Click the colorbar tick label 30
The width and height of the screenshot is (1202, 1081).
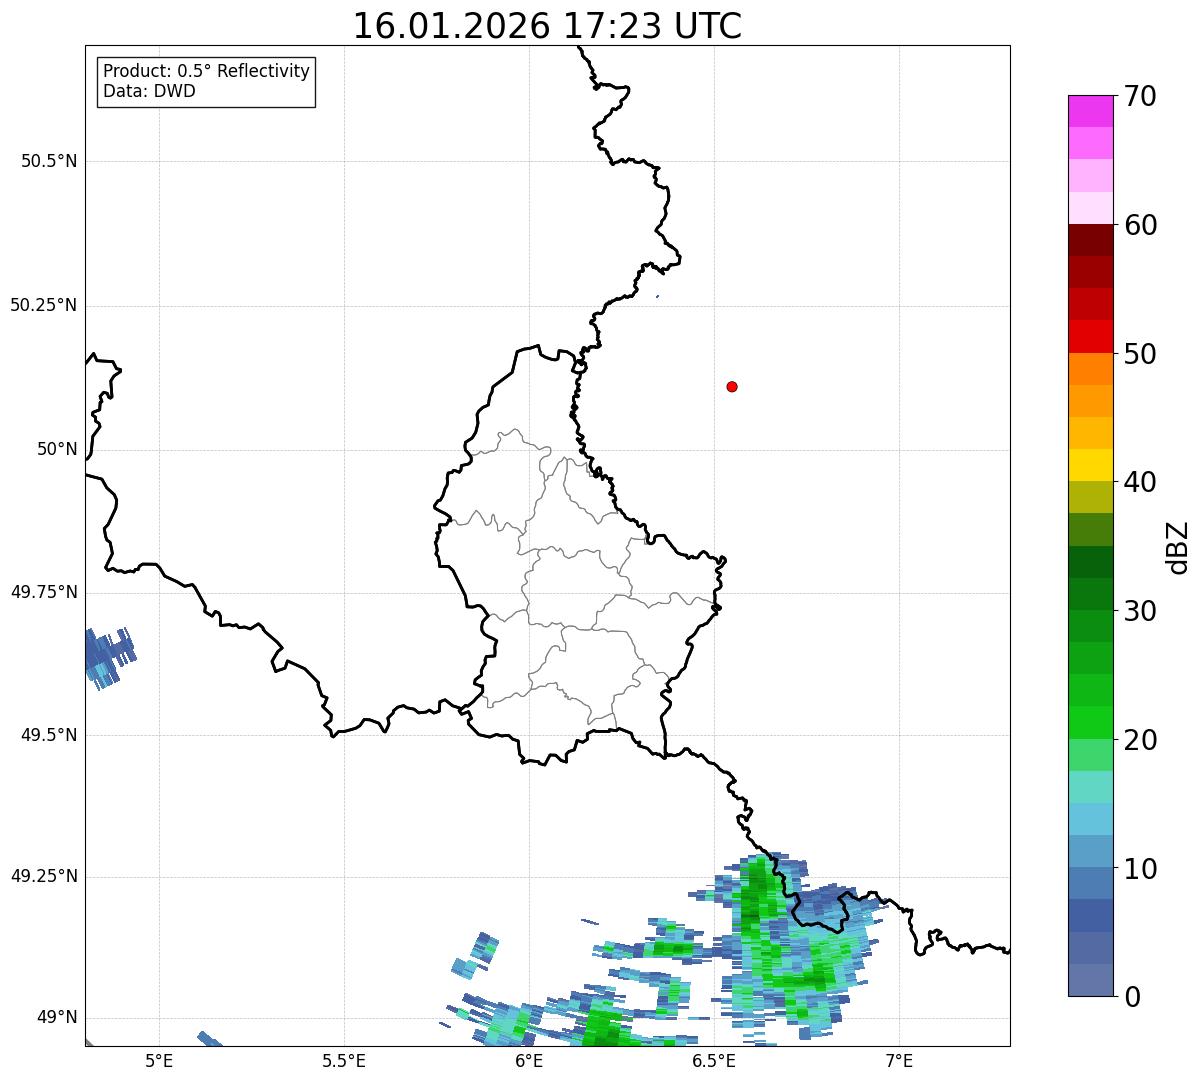(1141, 611)
